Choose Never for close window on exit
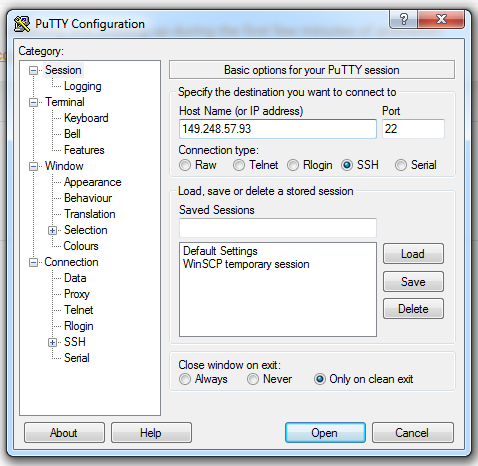Viewport: 478px width, 466px height. (x=253, y=379)
